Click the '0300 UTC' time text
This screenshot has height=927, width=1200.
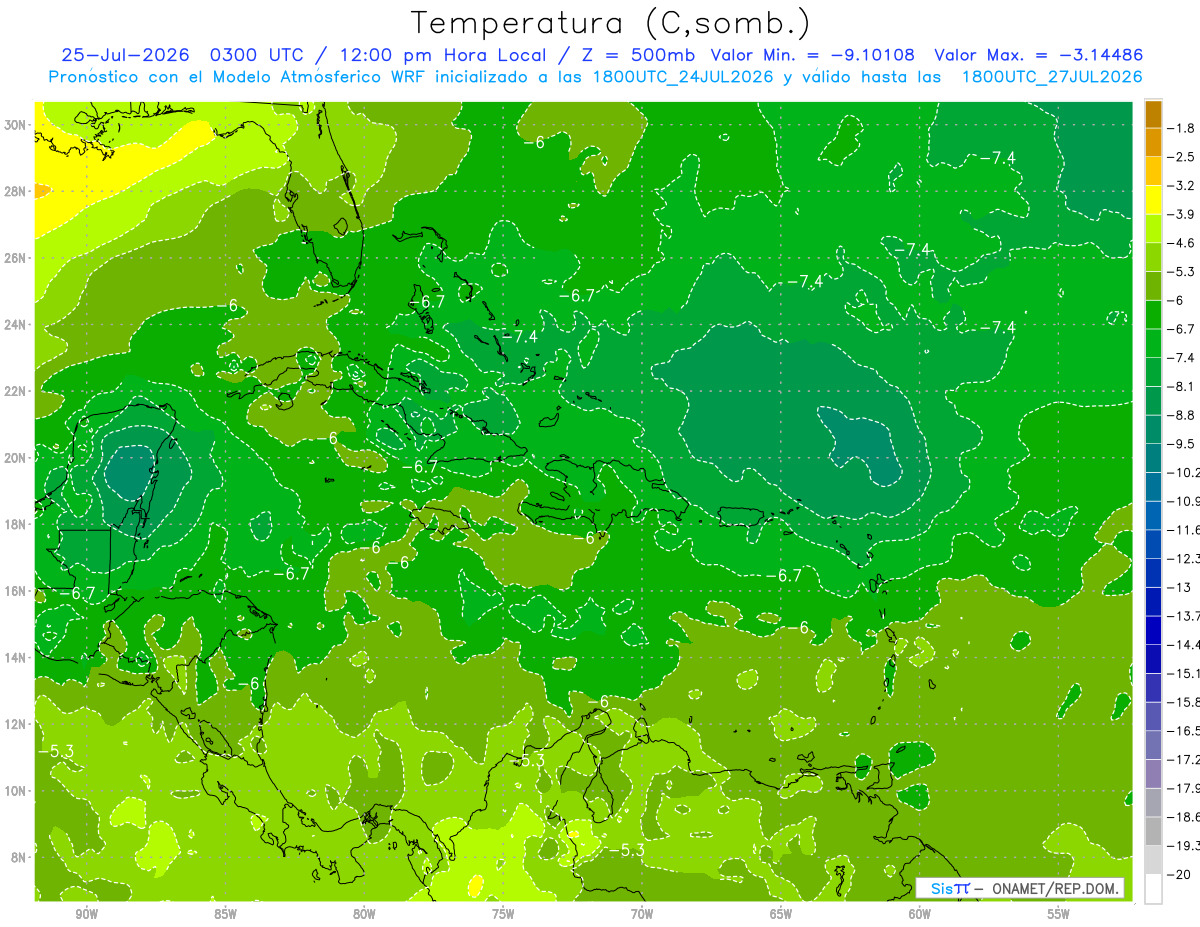point(255,55)
